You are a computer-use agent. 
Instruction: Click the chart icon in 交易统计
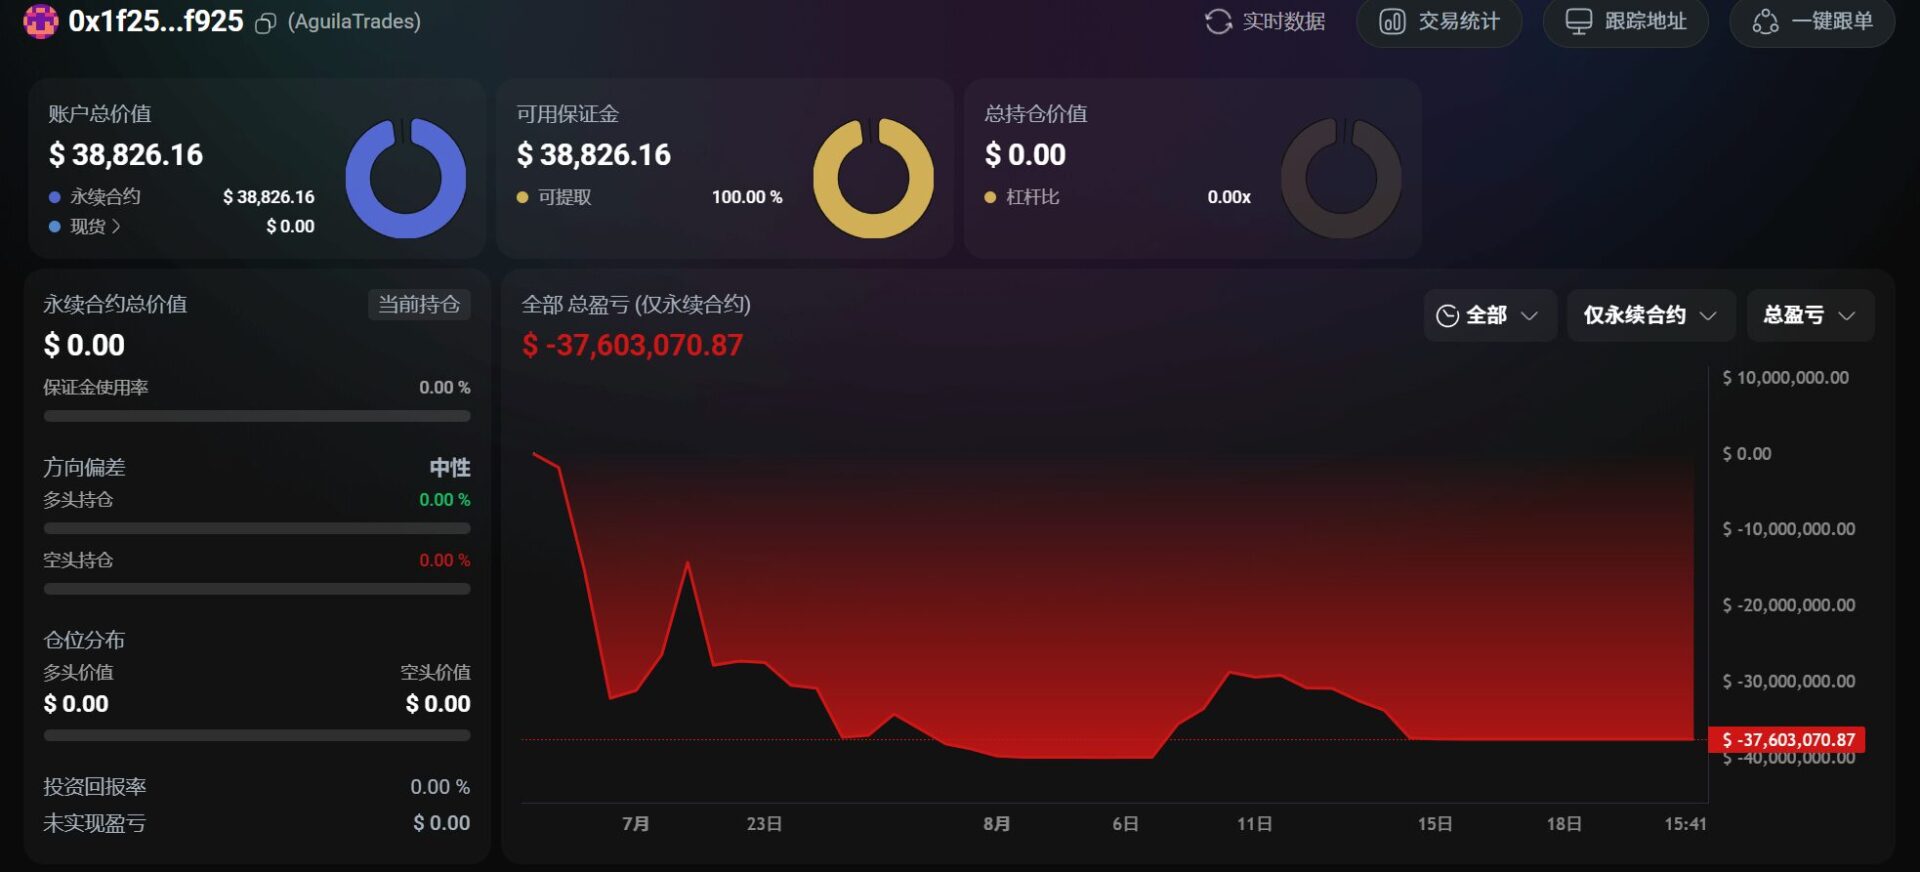point(1392,22)
